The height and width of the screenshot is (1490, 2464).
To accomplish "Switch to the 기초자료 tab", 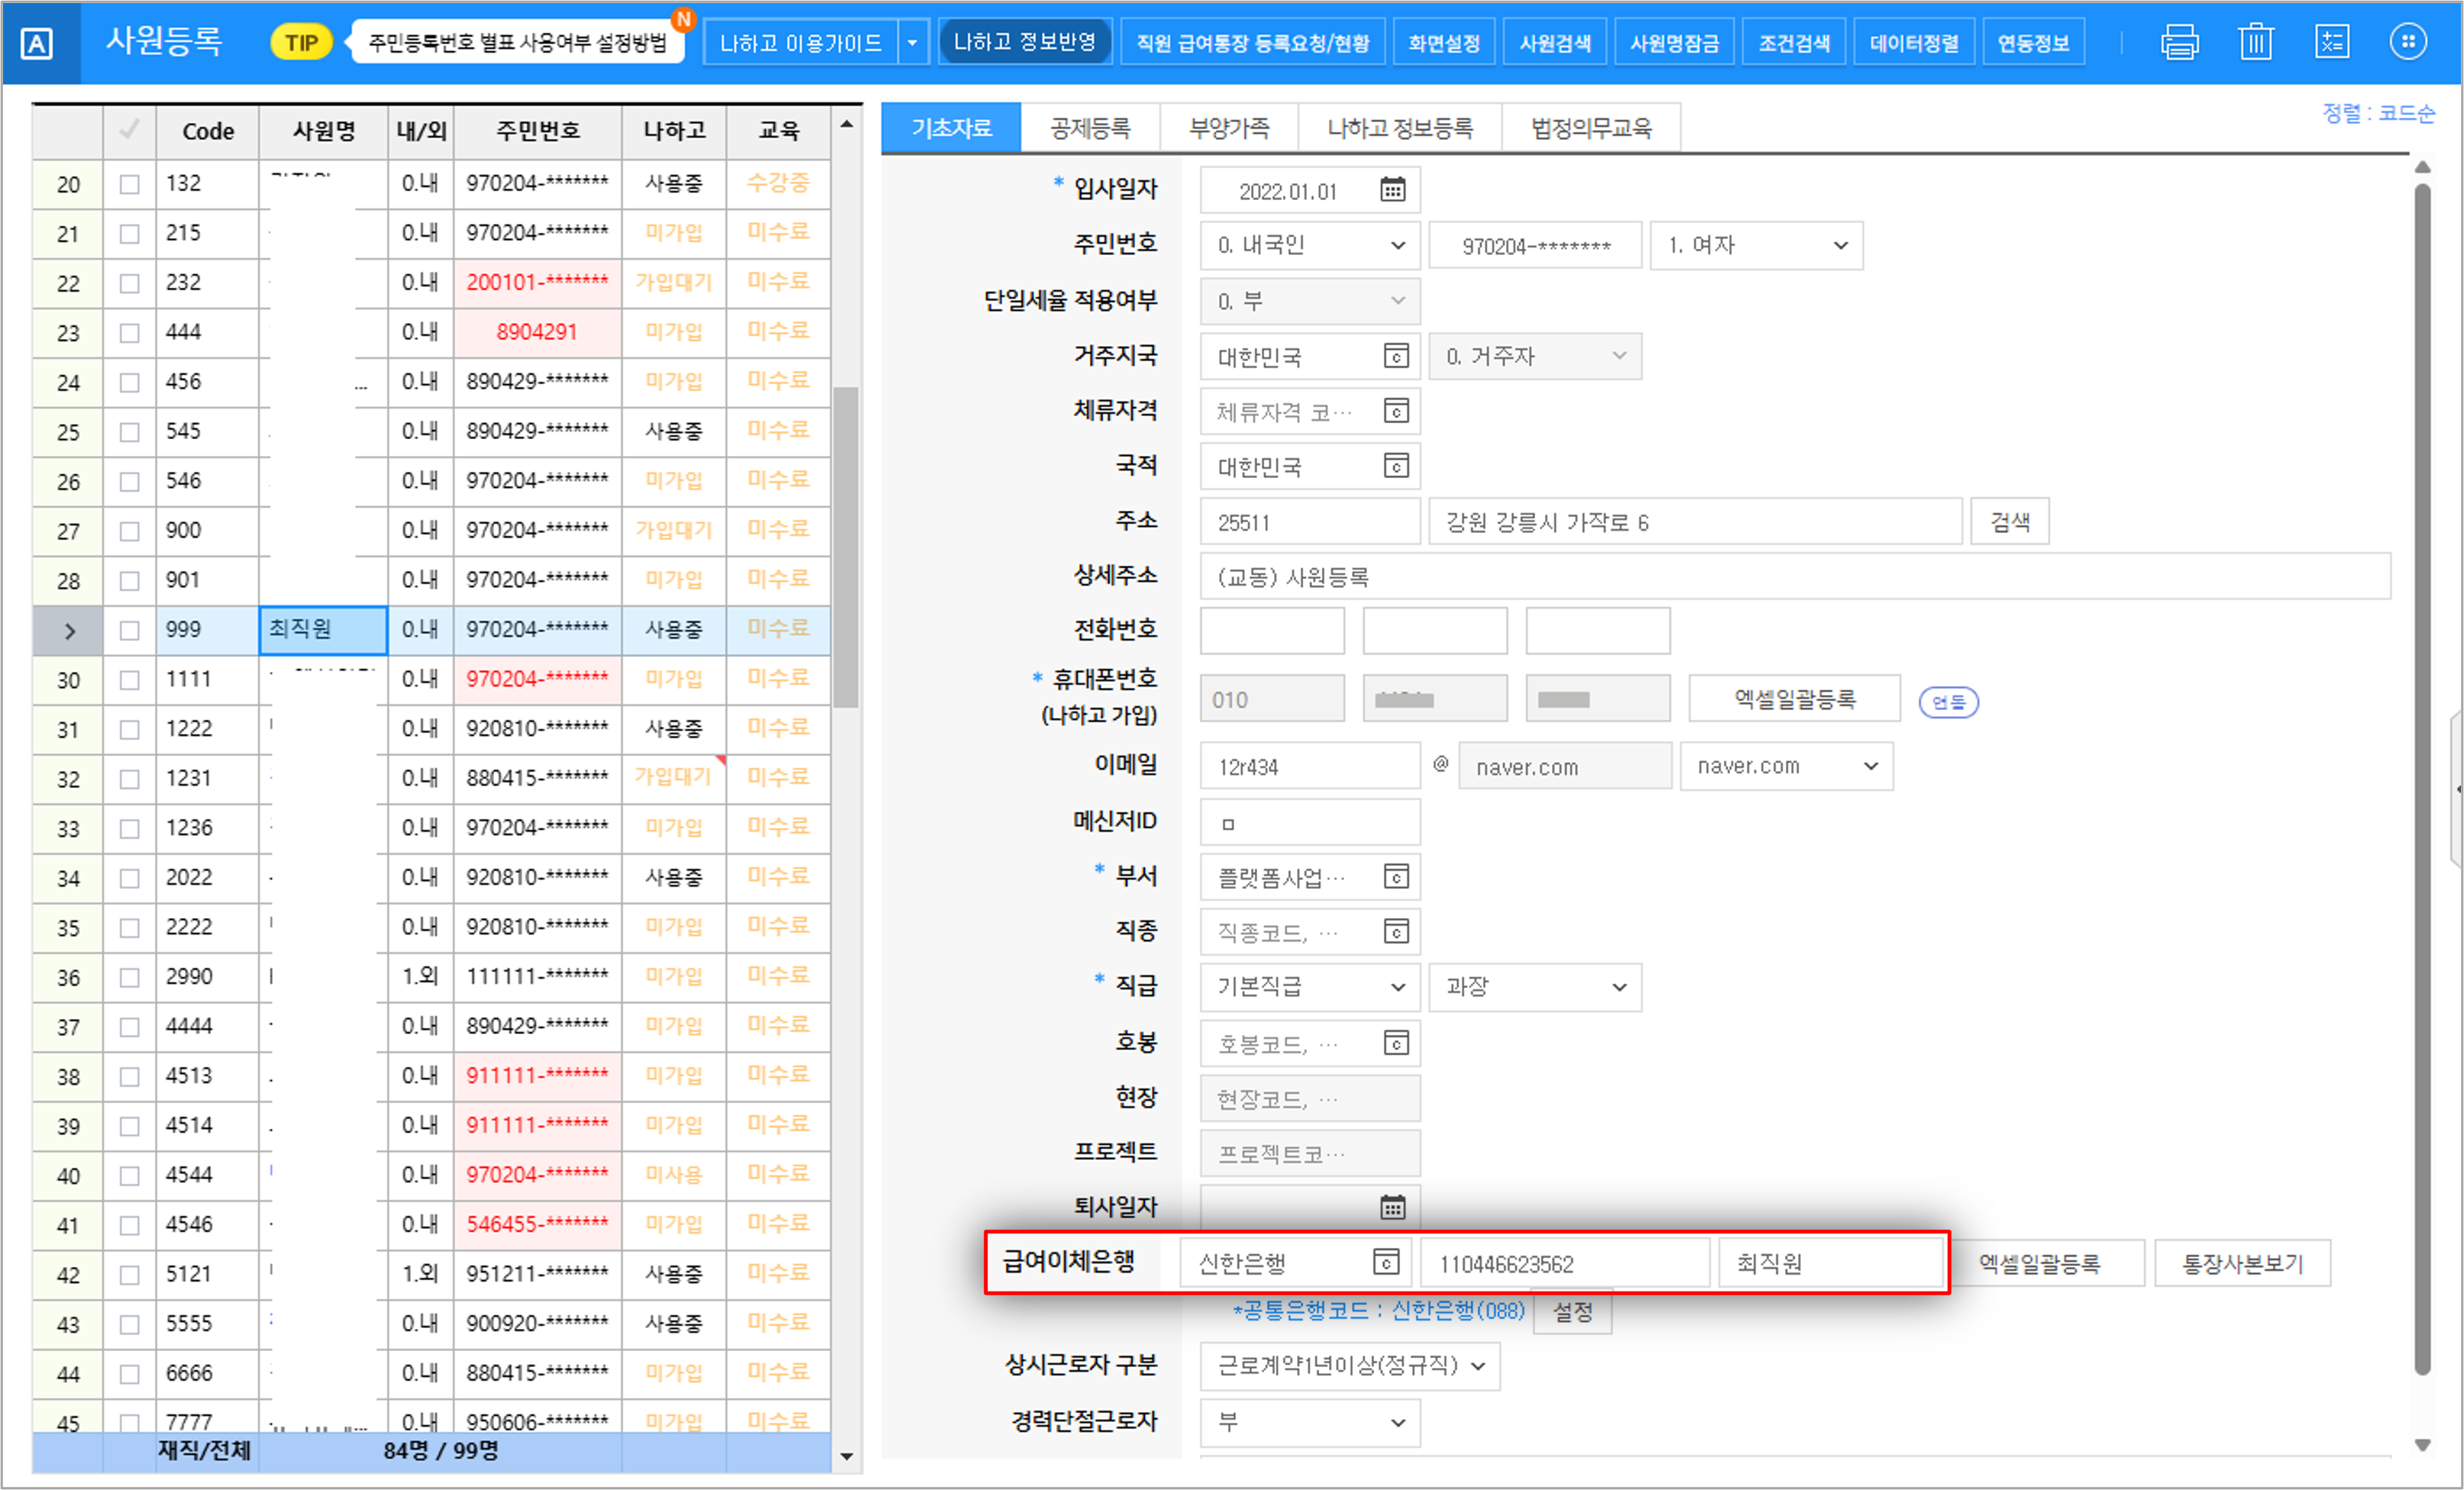I will pos(951,128).
